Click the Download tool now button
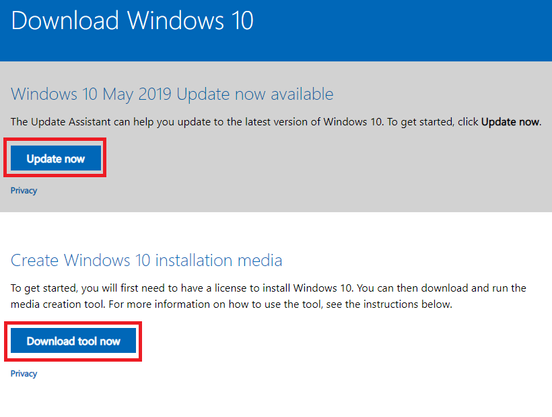 pyautogui.click(x=73, y=341)
